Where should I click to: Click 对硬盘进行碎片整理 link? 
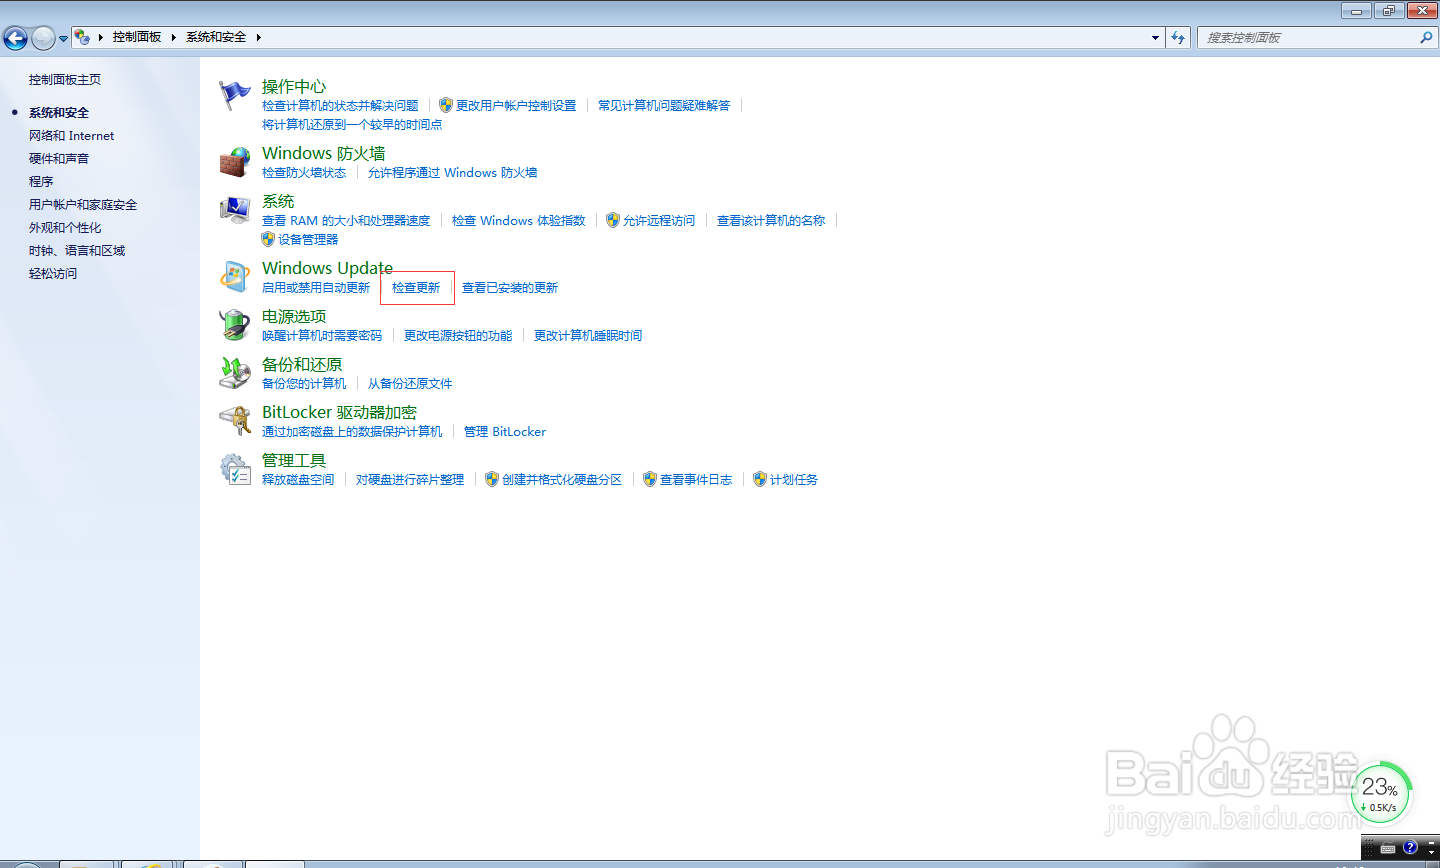click(x=410, y=479)
